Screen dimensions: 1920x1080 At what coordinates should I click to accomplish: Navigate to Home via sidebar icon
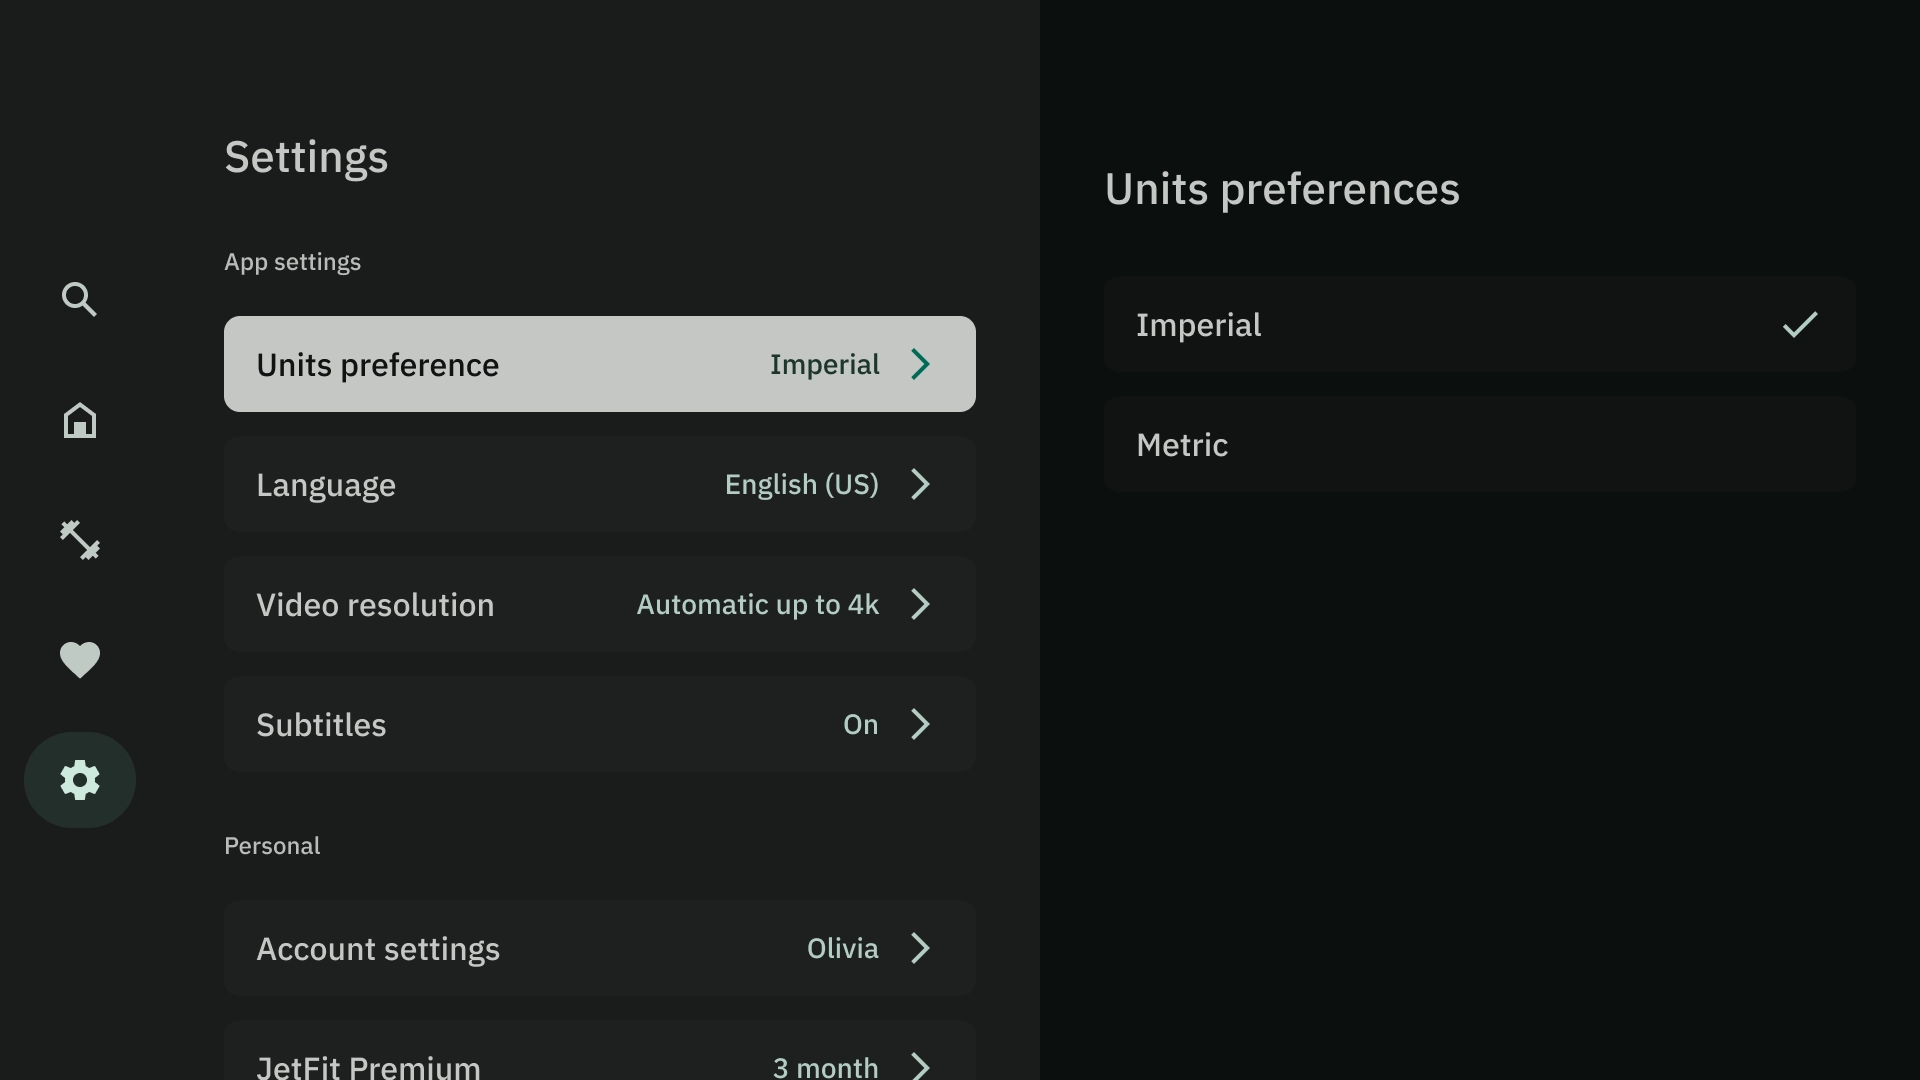(x=79, y=419)
